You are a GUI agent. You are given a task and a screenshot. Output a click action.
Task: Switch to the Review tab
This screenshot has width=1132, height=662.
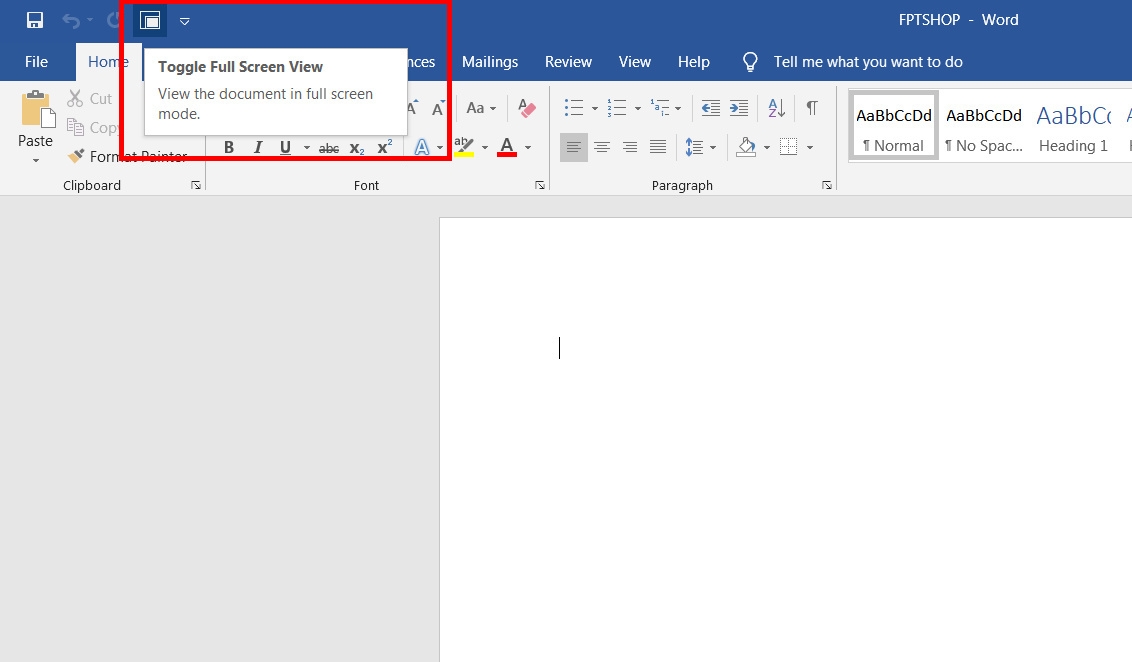(568, 61)
